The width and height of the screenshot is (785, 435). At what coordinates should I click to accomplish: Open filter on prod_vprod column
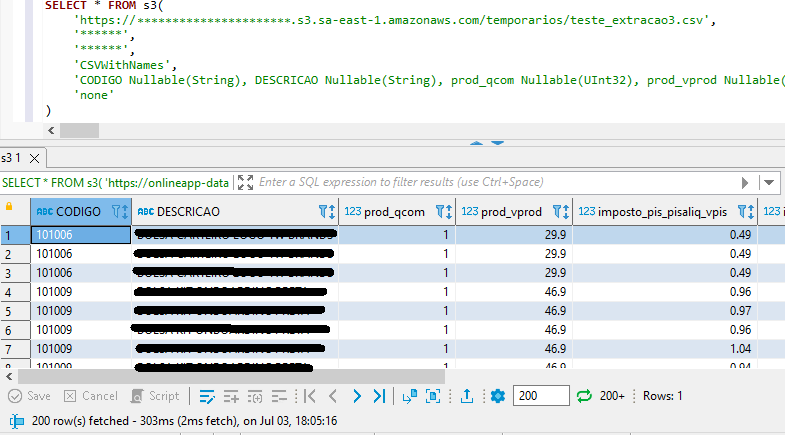click(x=557, y=212)
